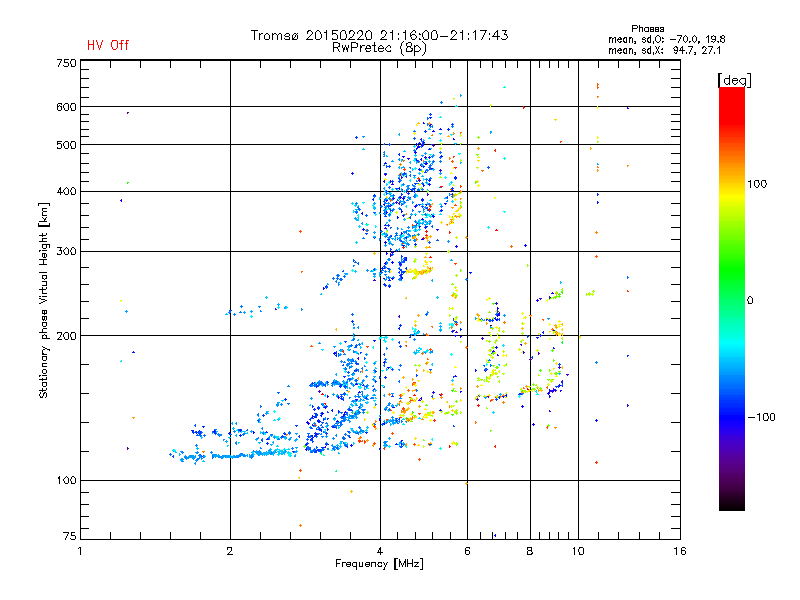Click the '16' frequency tick label
800x600 pixels.
click(680, 551)
